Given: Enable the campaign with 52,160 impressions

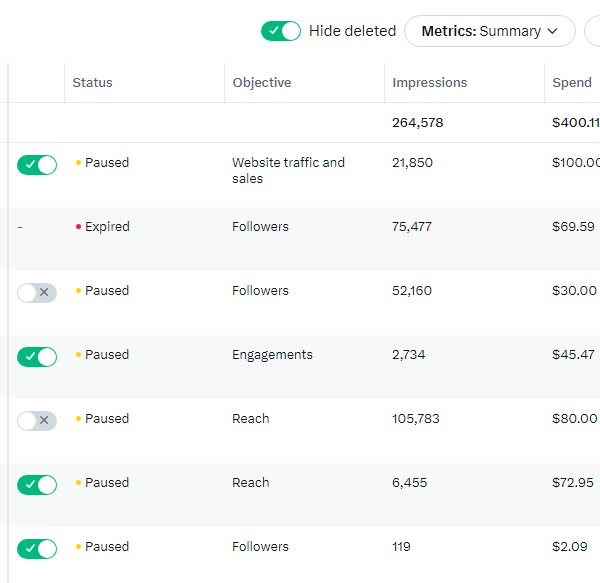Looking at the screenshot, I should coord(37,293).
